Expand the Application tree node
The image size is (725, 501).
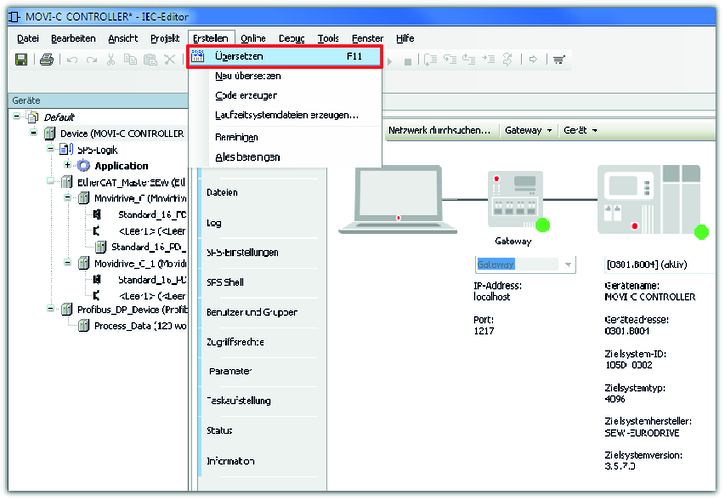67,166
